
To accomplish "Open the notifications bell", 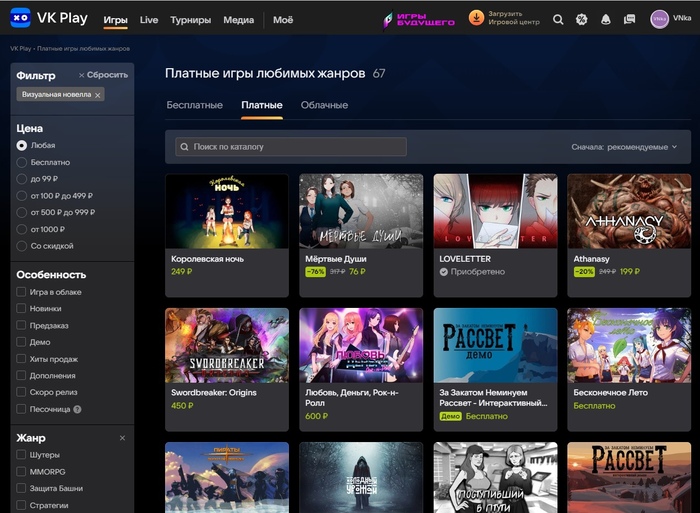I will (x=605, y=19).
